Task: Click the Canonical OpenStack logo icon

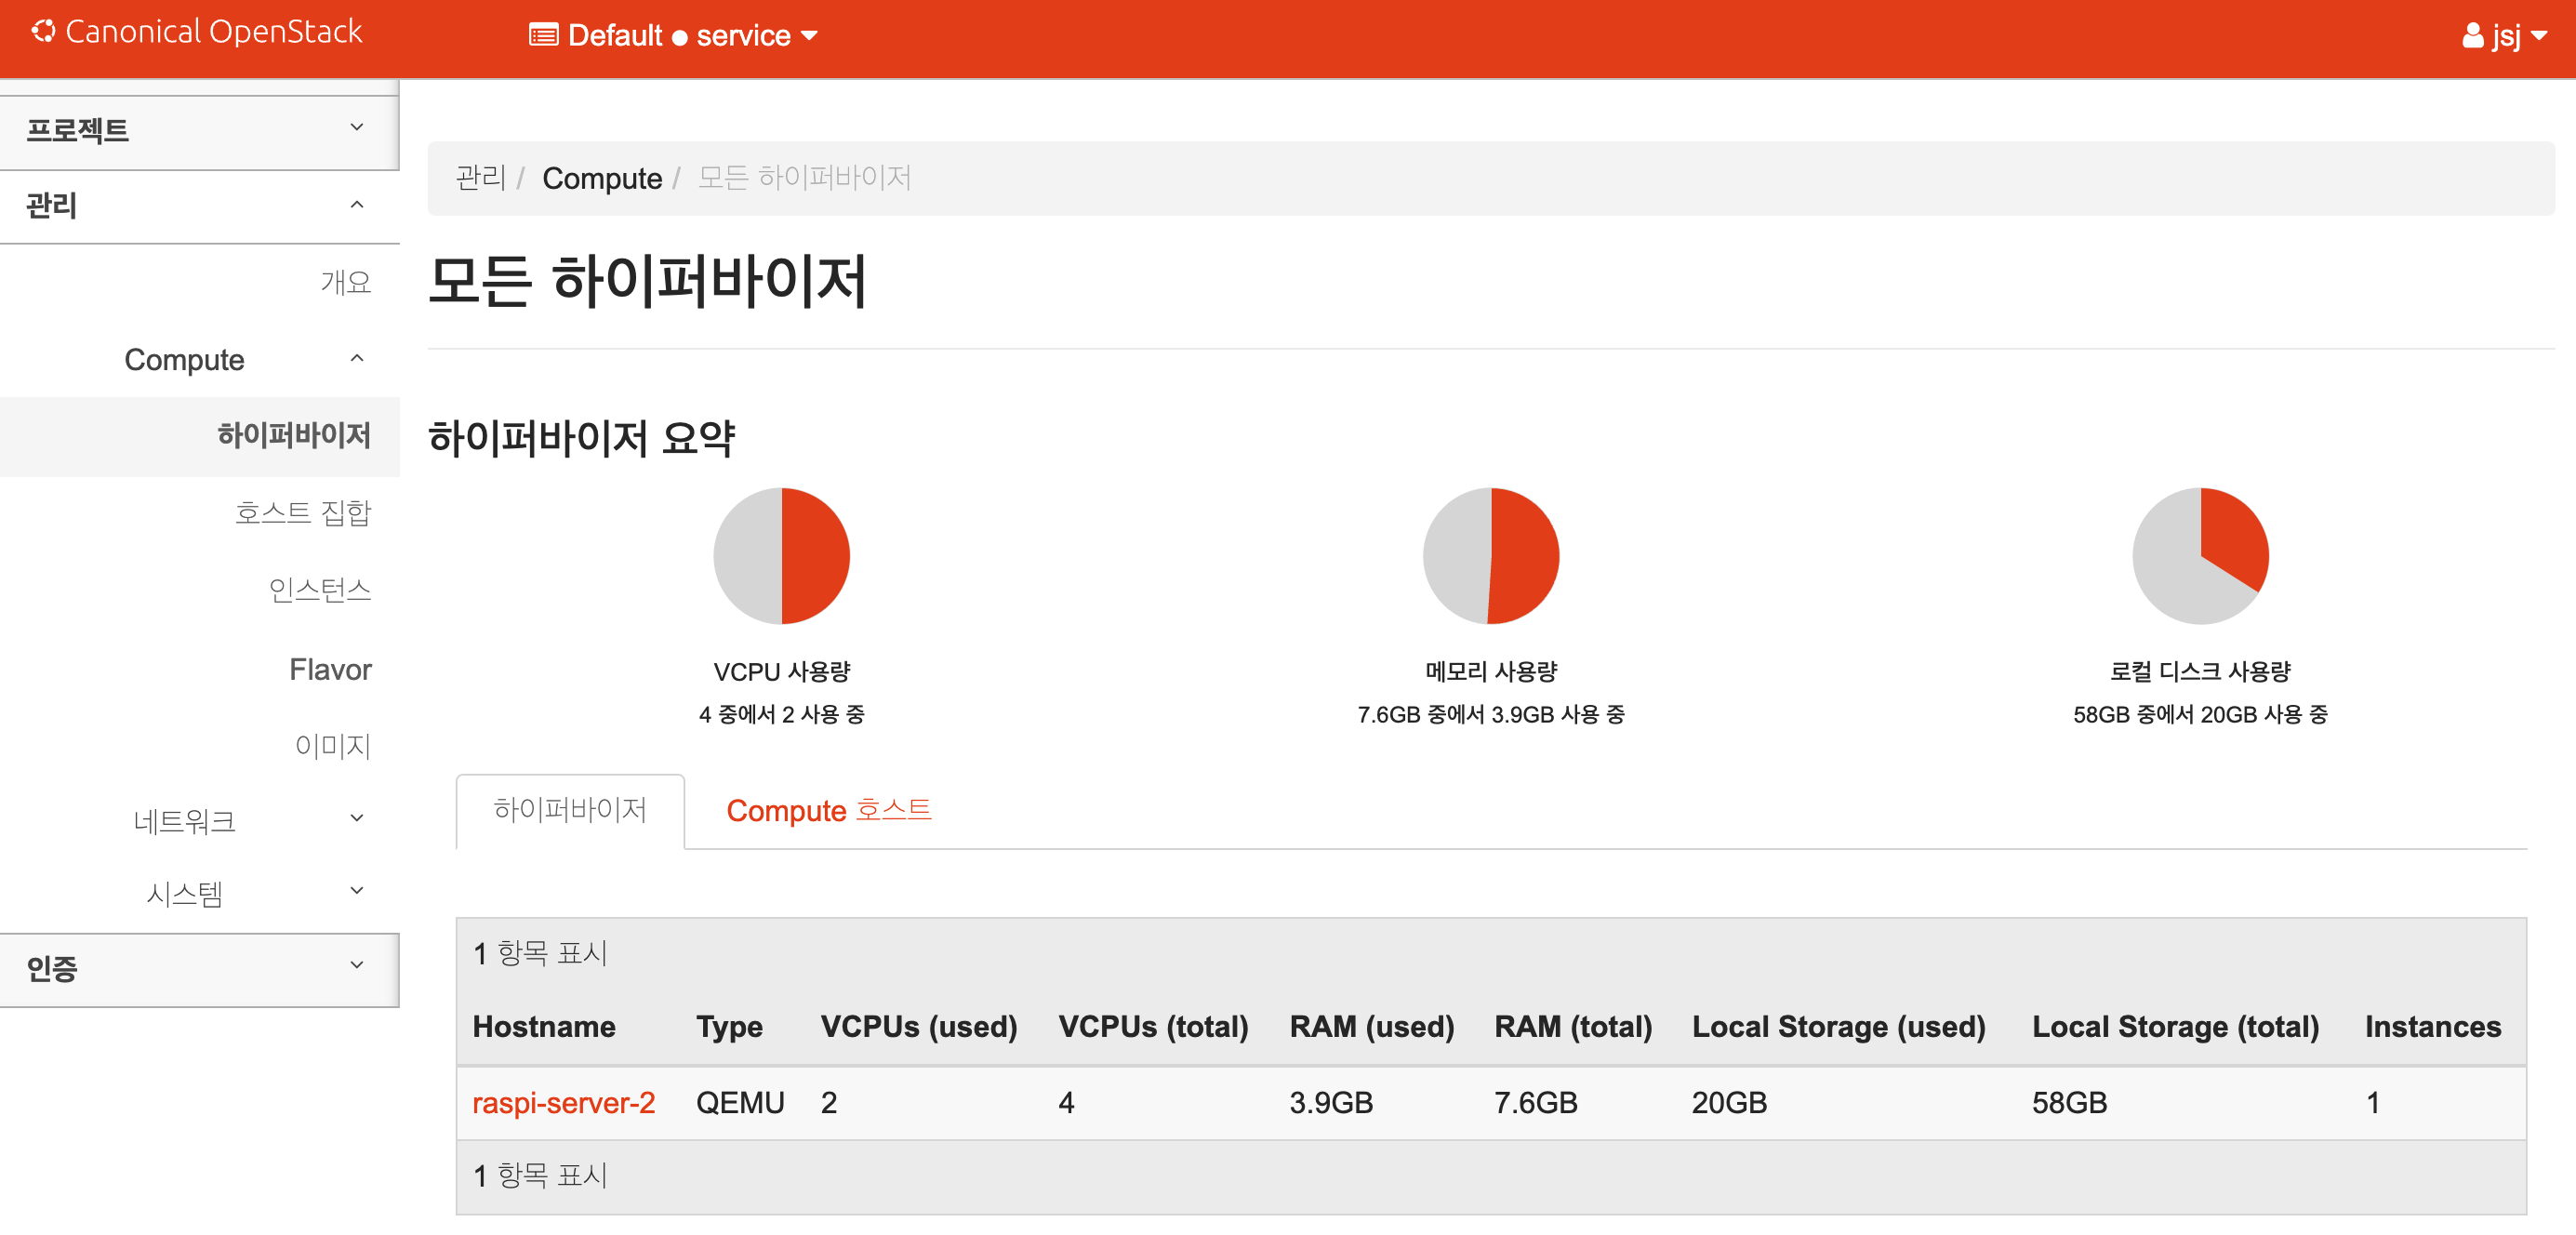Action: [43, 32]
